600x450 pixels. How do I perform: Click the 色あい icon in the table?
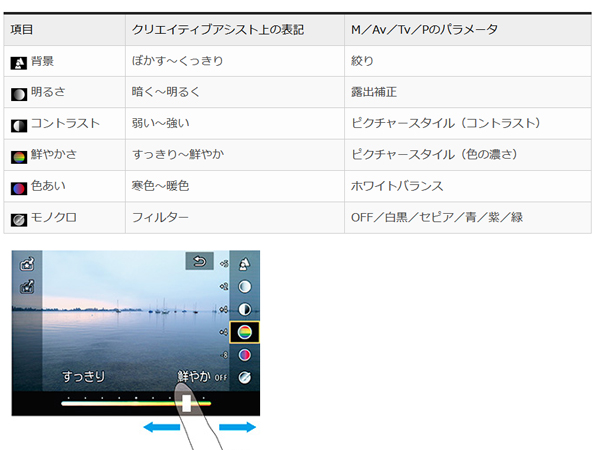tap(19, 188)
